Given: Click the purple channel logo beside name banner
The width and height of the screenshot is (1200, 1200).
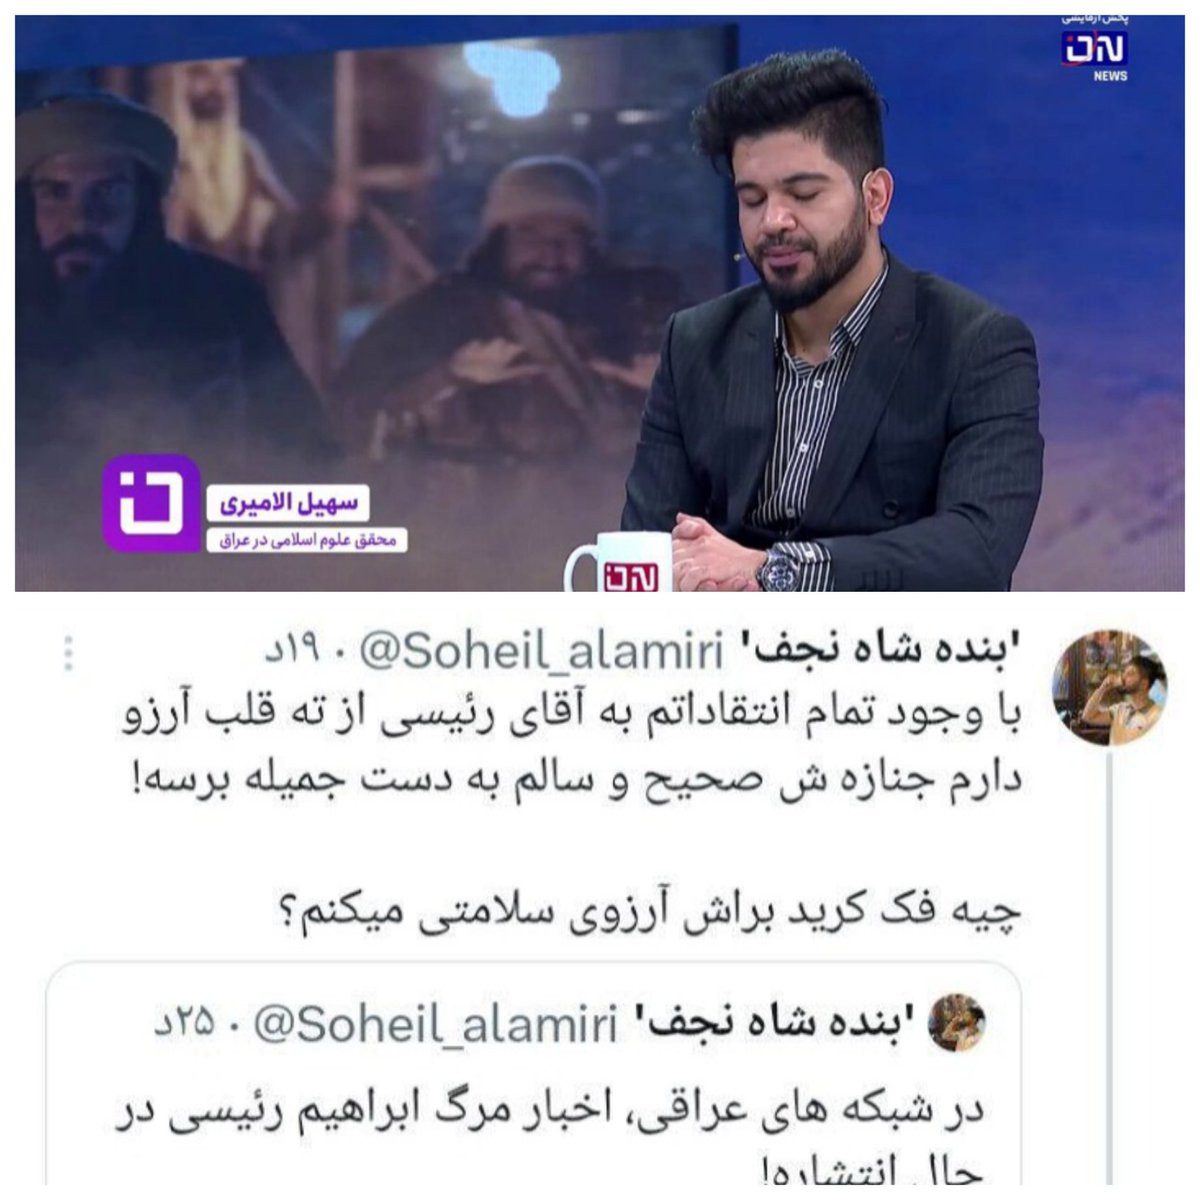Looking at the screenshot, I should (152, 504).
